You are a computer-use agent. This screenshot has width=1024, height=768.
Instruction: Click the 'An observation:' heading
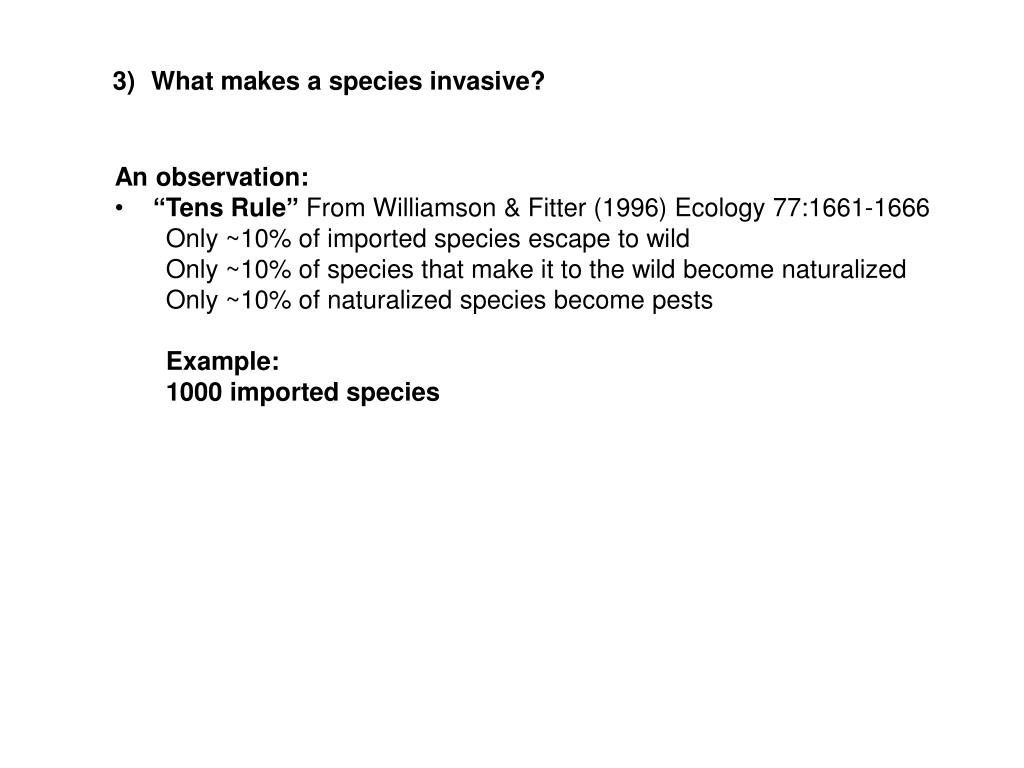[212, 177]
